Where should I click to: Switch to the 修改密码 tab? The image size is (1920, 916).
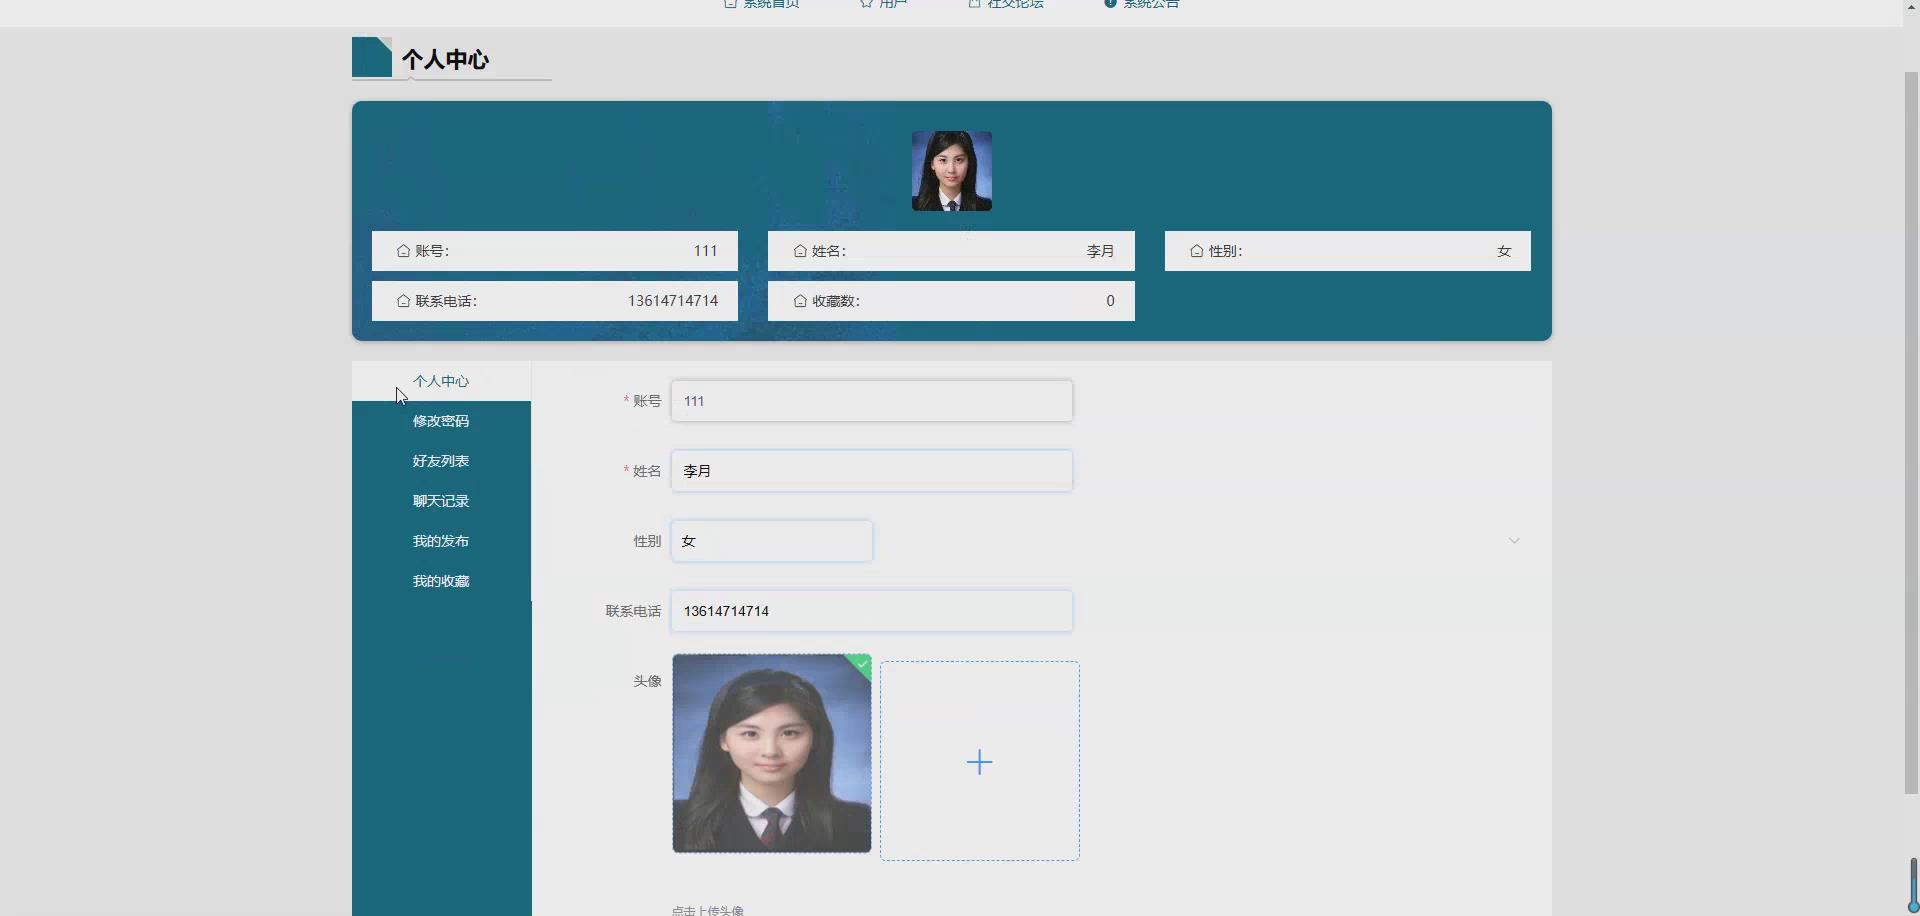(x=440, y=420)
